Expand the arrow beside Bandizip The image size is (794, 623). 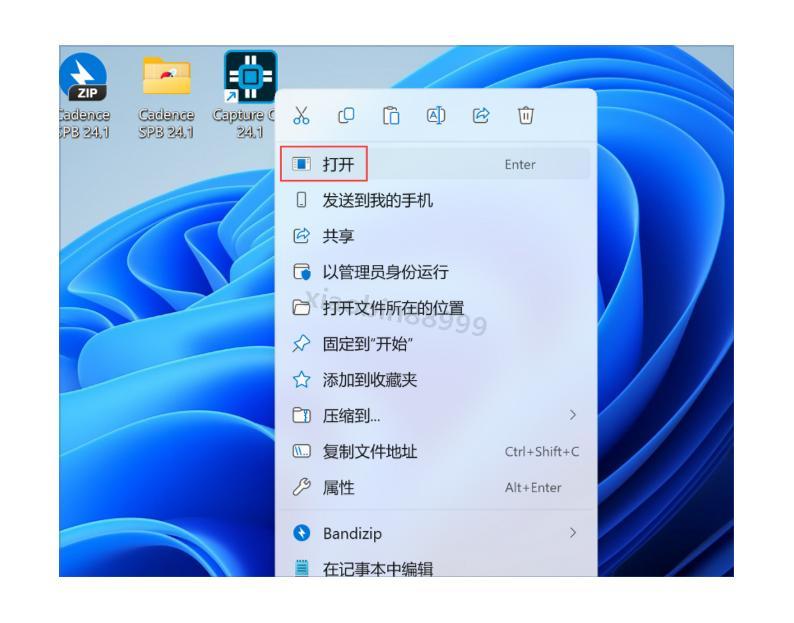(x=573, y=532)
